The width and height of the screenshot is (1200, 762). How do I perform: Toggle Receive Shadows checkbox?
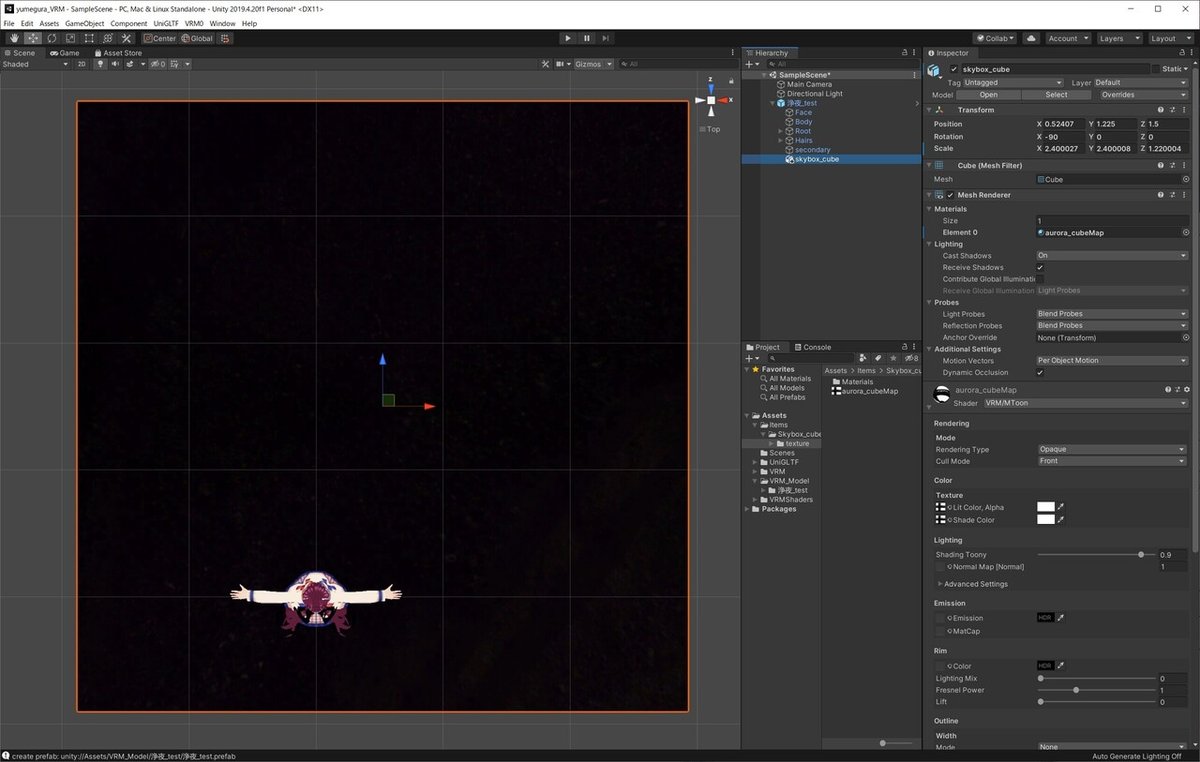click(1040, 267)
